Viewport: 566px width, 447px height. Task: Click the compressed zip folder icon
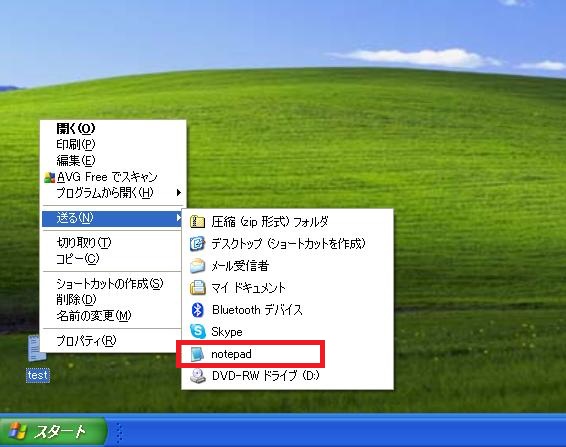point(197,222)
